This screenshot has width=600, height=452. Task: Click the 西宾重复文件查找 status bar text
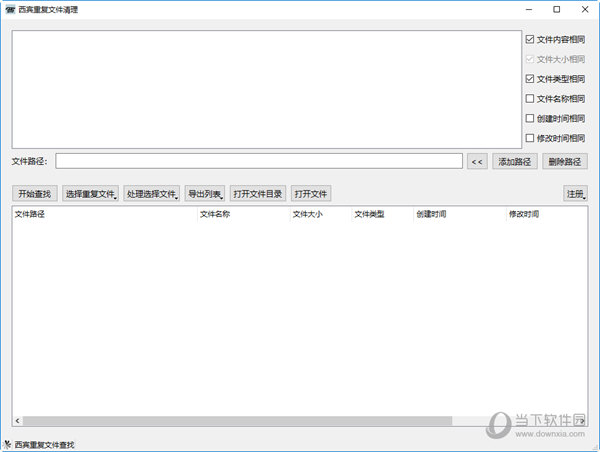click(44, 445)
